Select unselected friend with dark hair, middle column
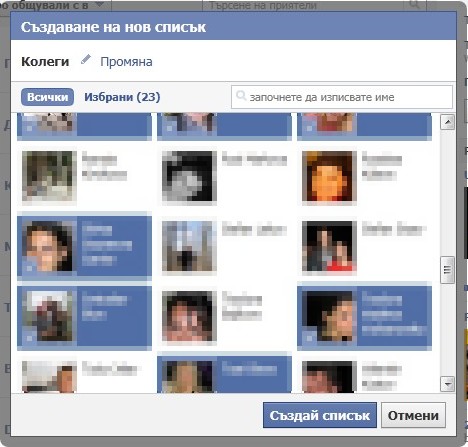468x447 pixels. [224, 316]
